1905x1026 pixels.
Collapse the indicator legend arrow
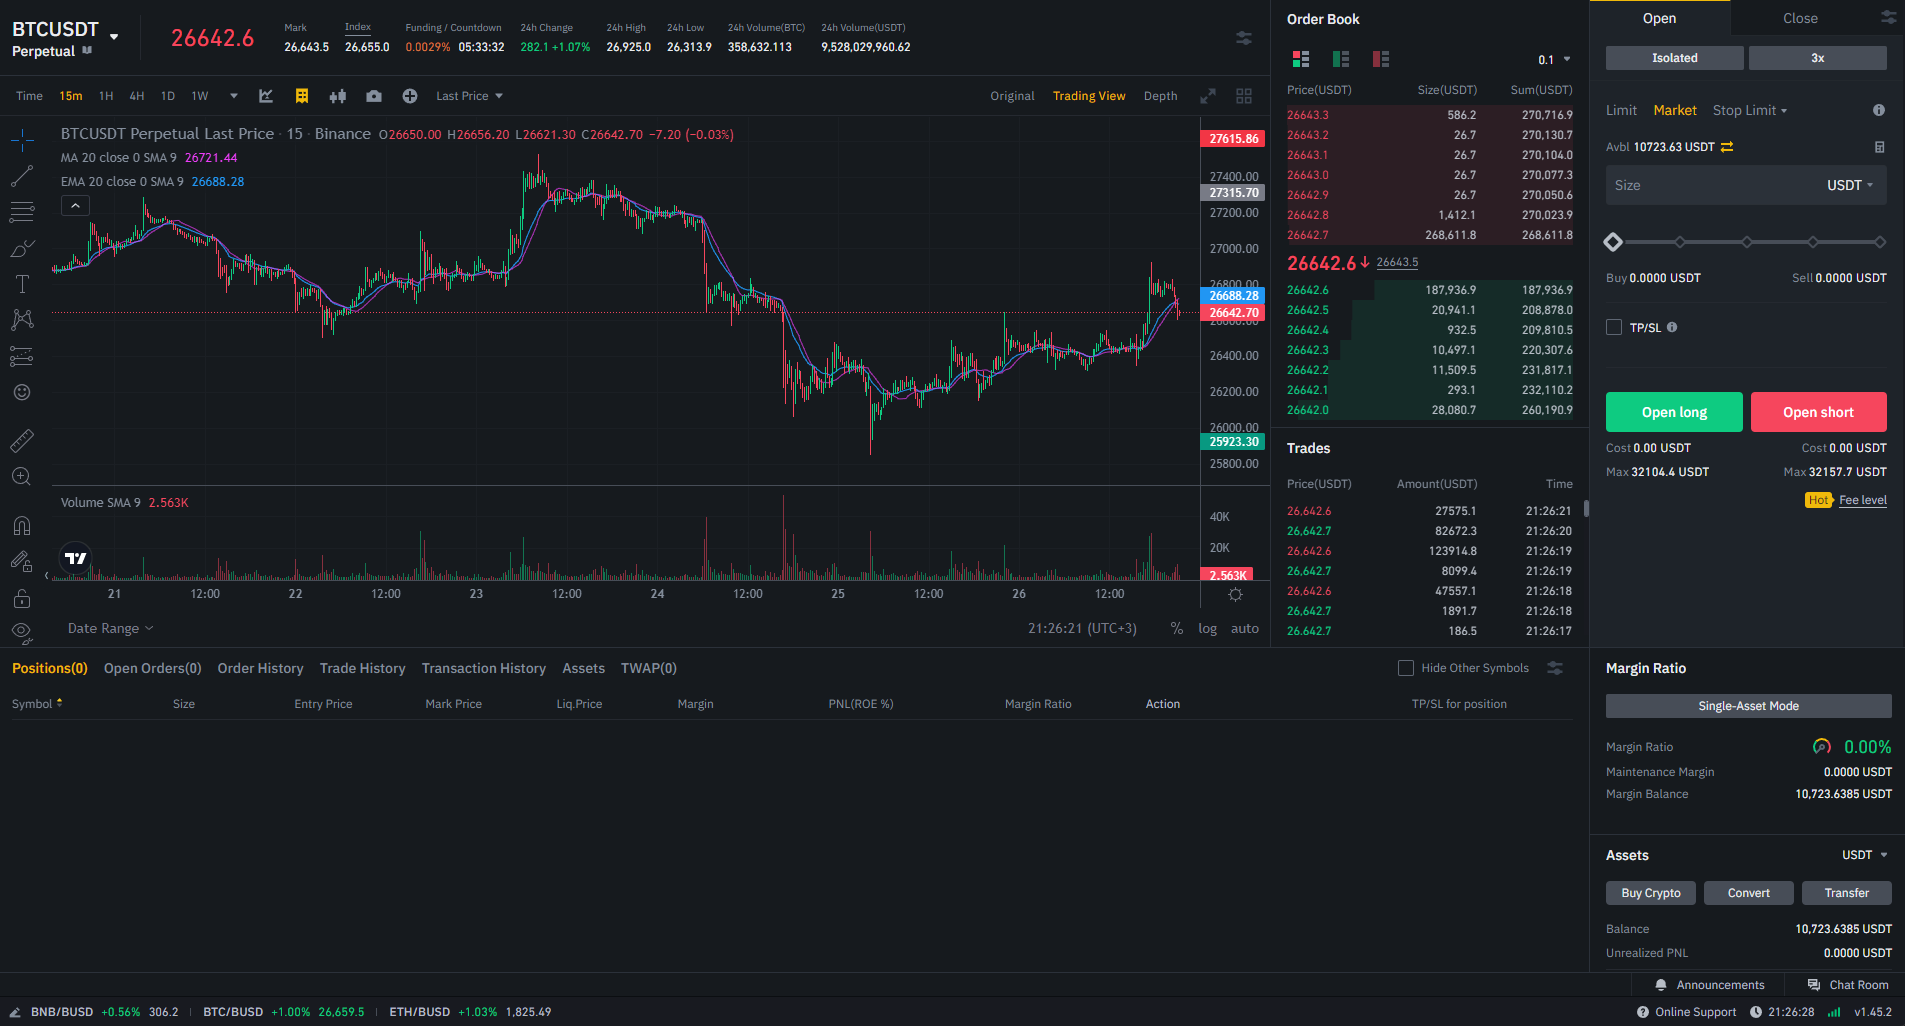(75, 205)
